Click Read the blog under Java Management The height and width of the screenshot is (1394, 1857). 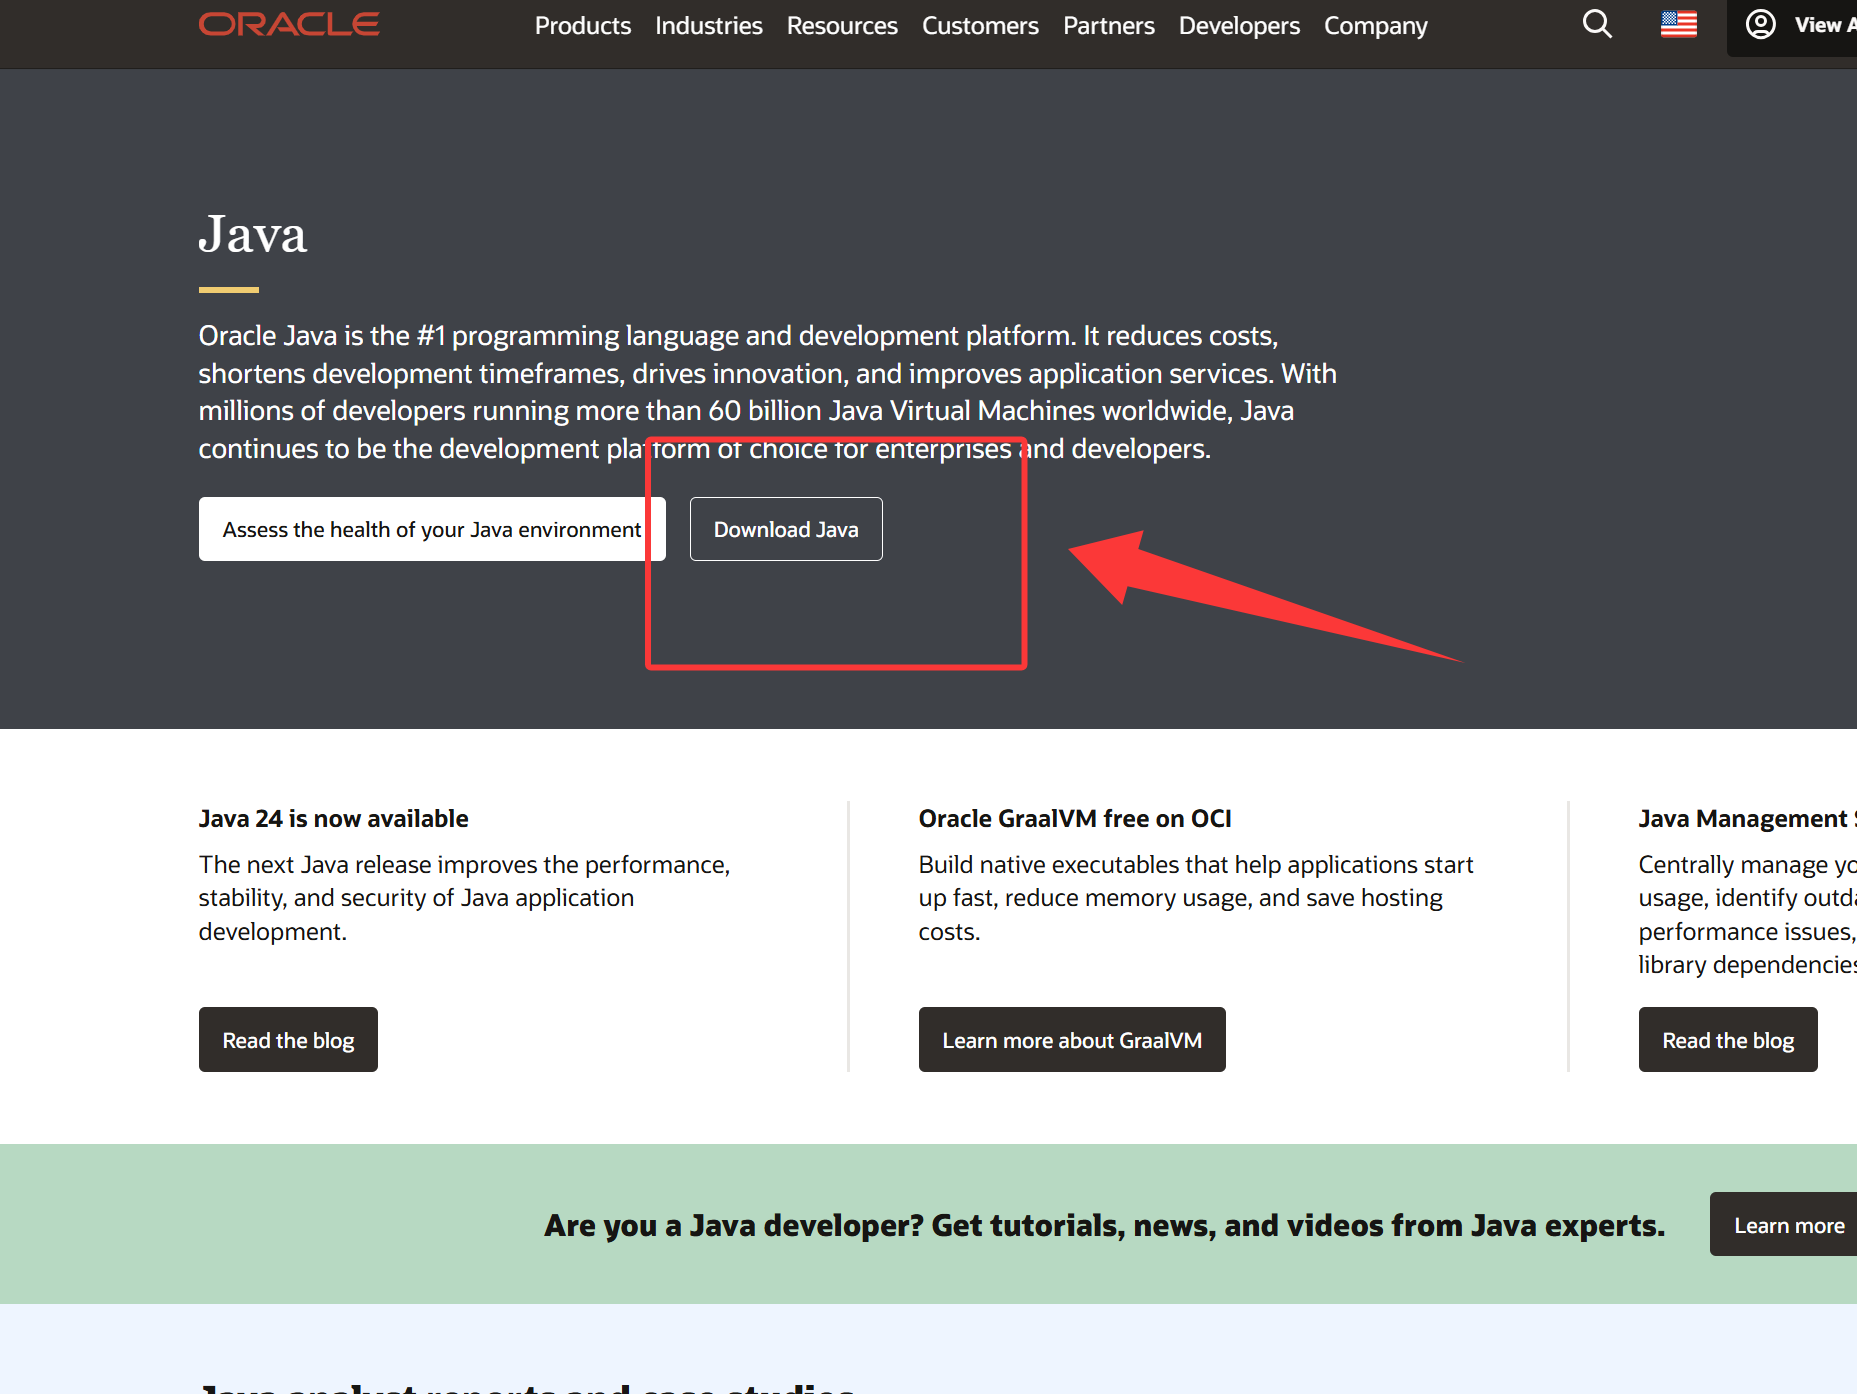(x=1728, y=1040)
